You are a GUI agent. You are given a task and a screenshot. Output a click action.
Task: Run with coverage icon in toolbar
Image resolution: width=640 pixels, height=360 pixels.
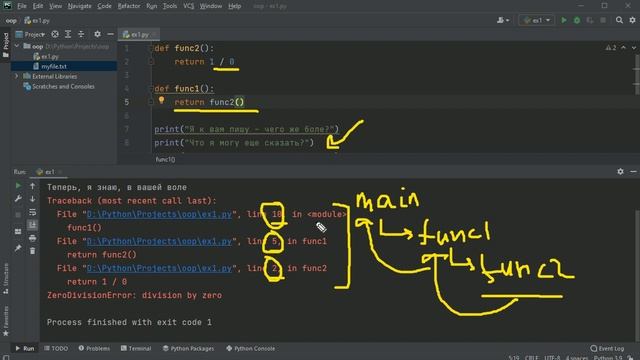(x=590, y=20)
